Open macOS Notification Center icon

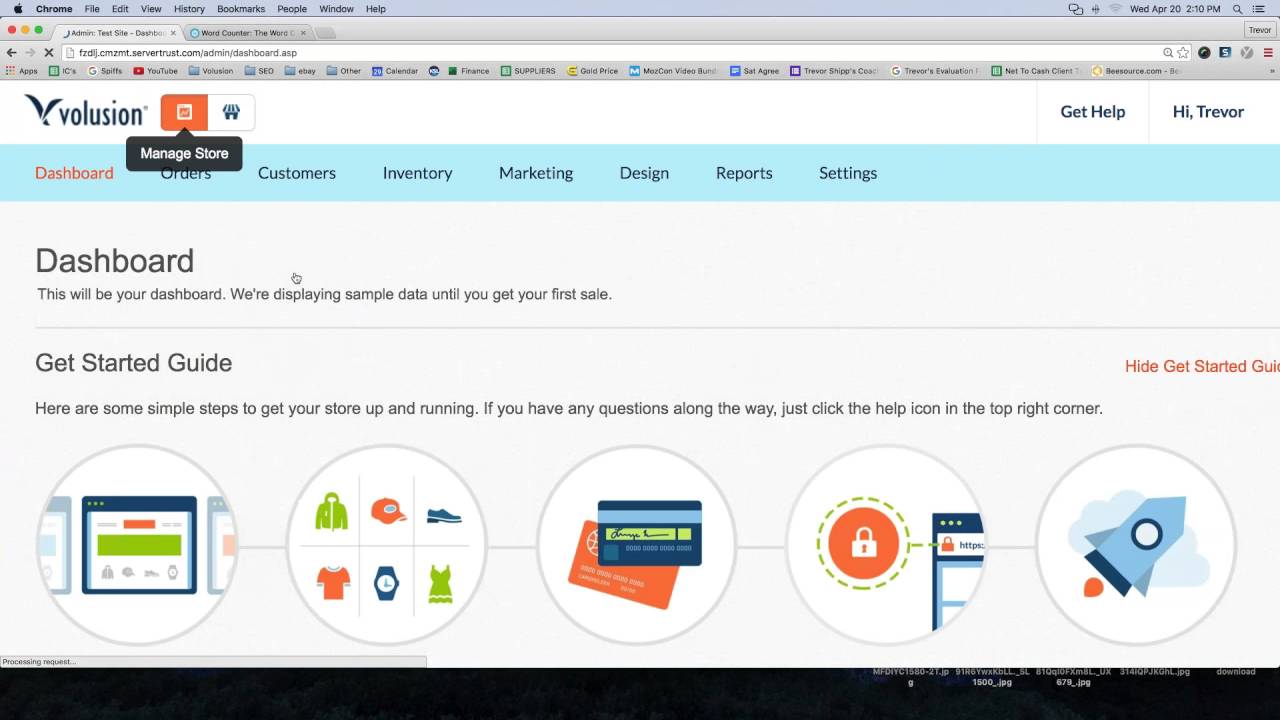pos(1260,9)
